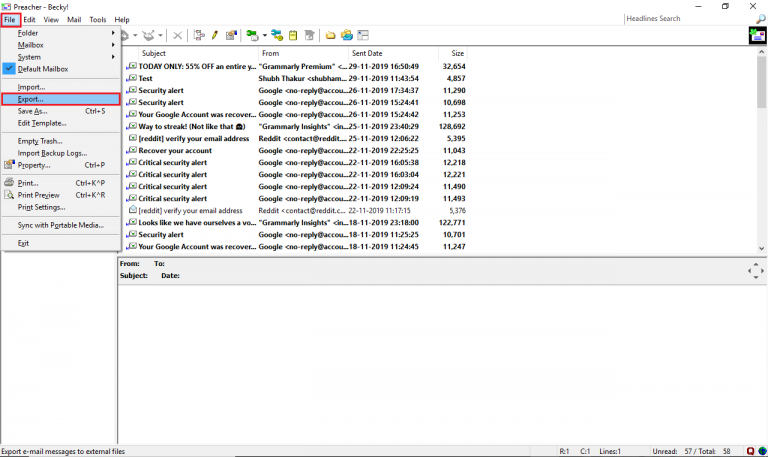Click the thread view toolbar icon

(x=199, y=35)
